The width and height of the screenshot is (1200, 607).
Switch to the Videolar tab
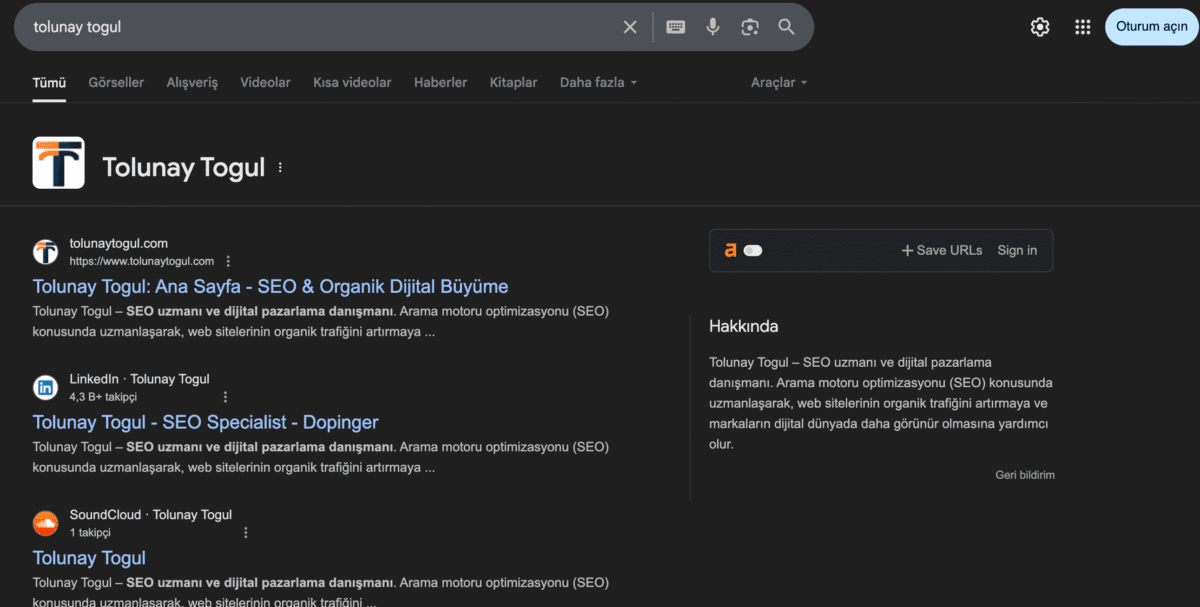point(265,82)
